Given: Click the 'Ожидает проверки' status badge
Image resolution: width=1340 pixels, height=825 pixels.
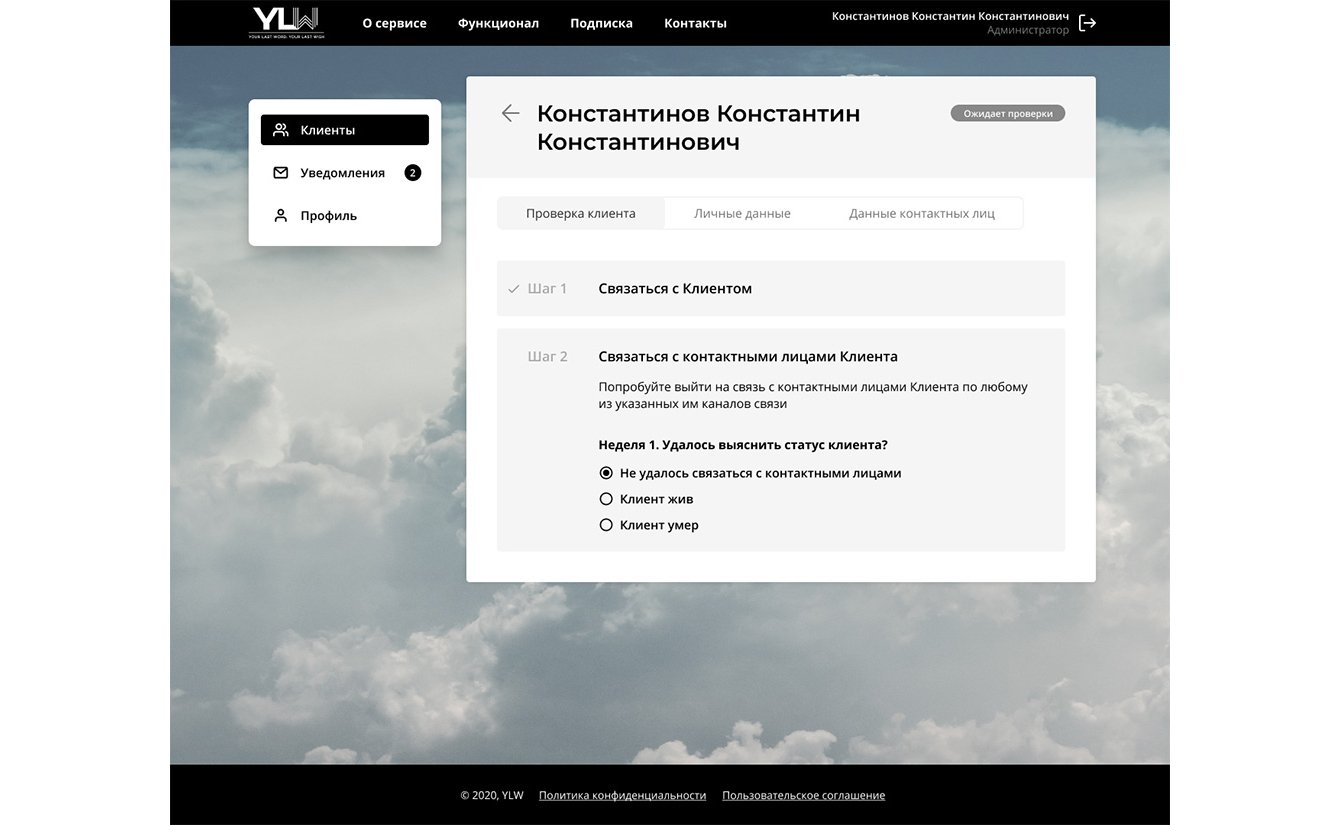Looking at the screenshot, I should tap(1008, 114).
